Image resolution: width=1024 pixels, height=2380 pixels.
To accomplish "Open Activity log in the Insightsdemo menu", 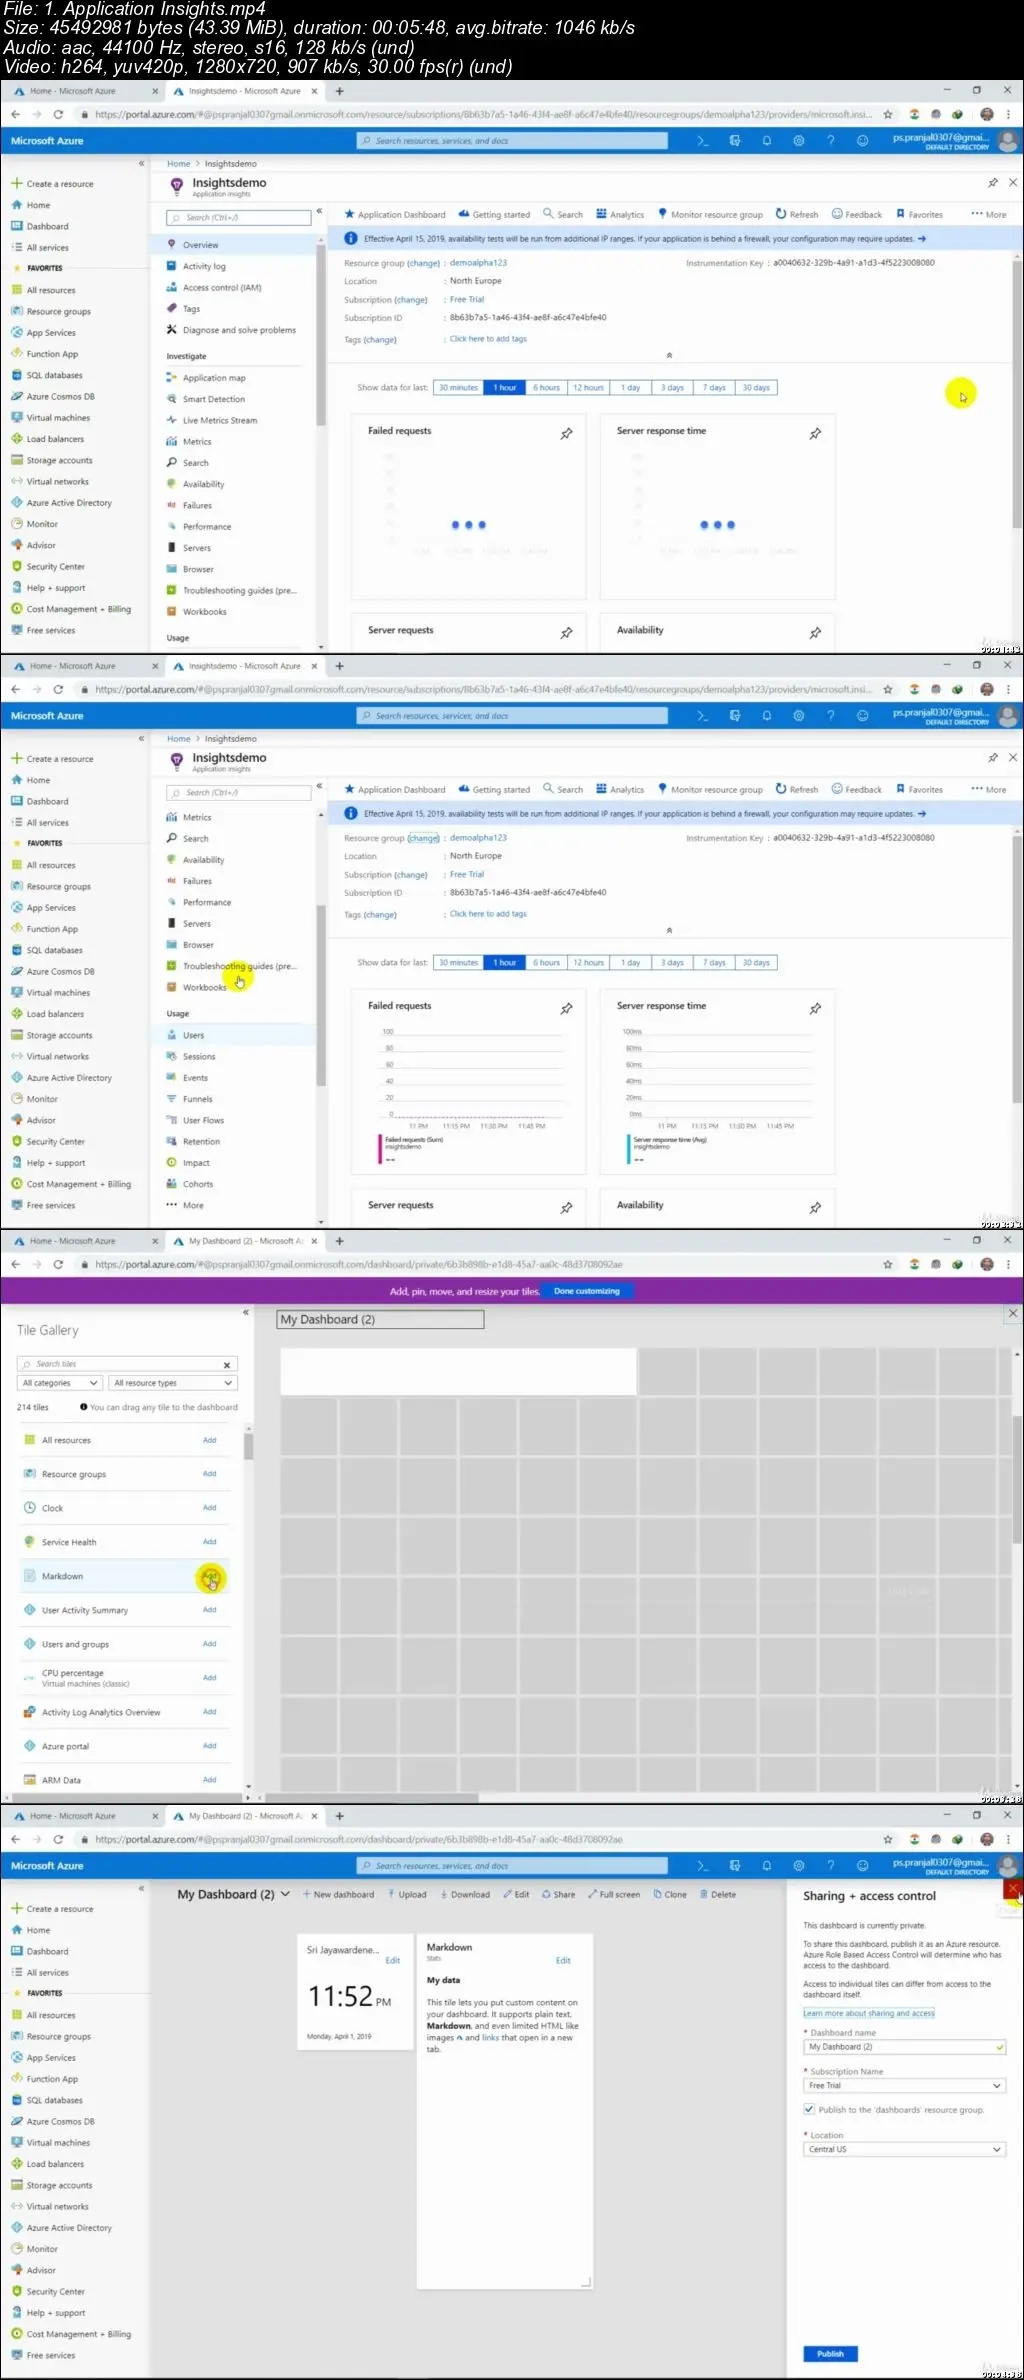I will [204, 266].
